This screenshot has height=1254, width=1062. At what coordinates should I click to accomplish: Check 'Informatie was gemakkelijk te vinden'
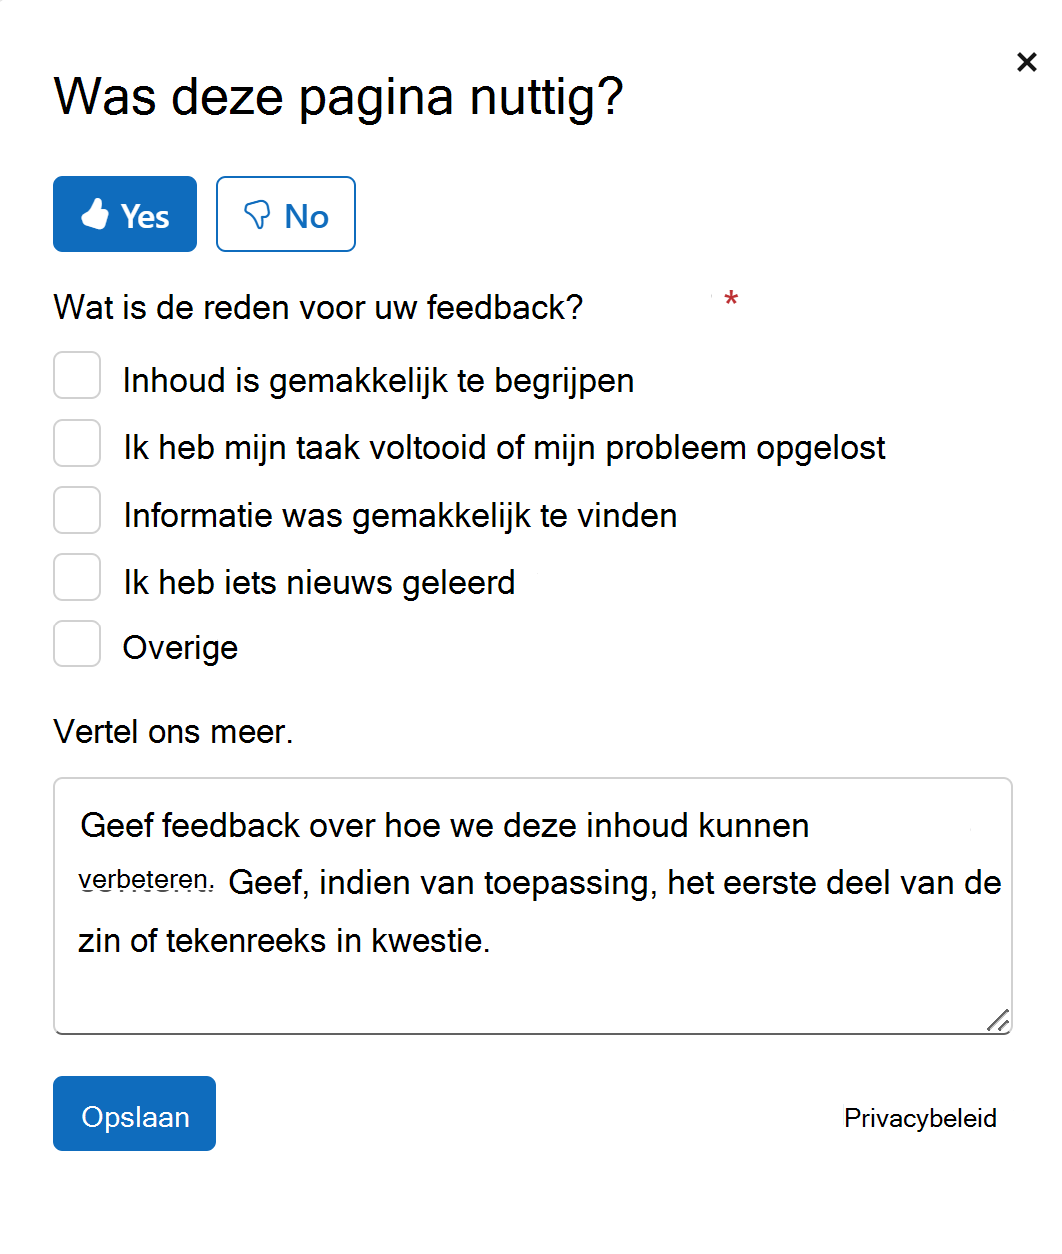[x=76, y=509]
